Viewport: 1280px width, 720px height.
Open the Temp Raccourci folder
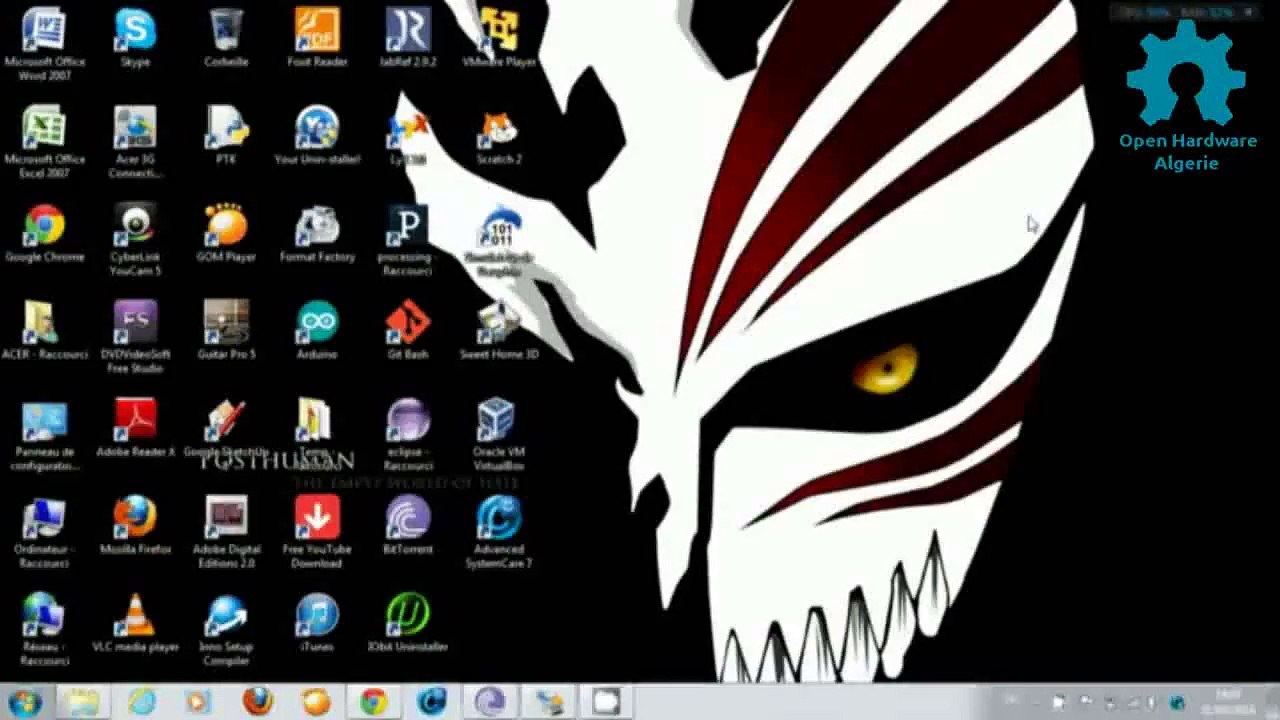317,434
